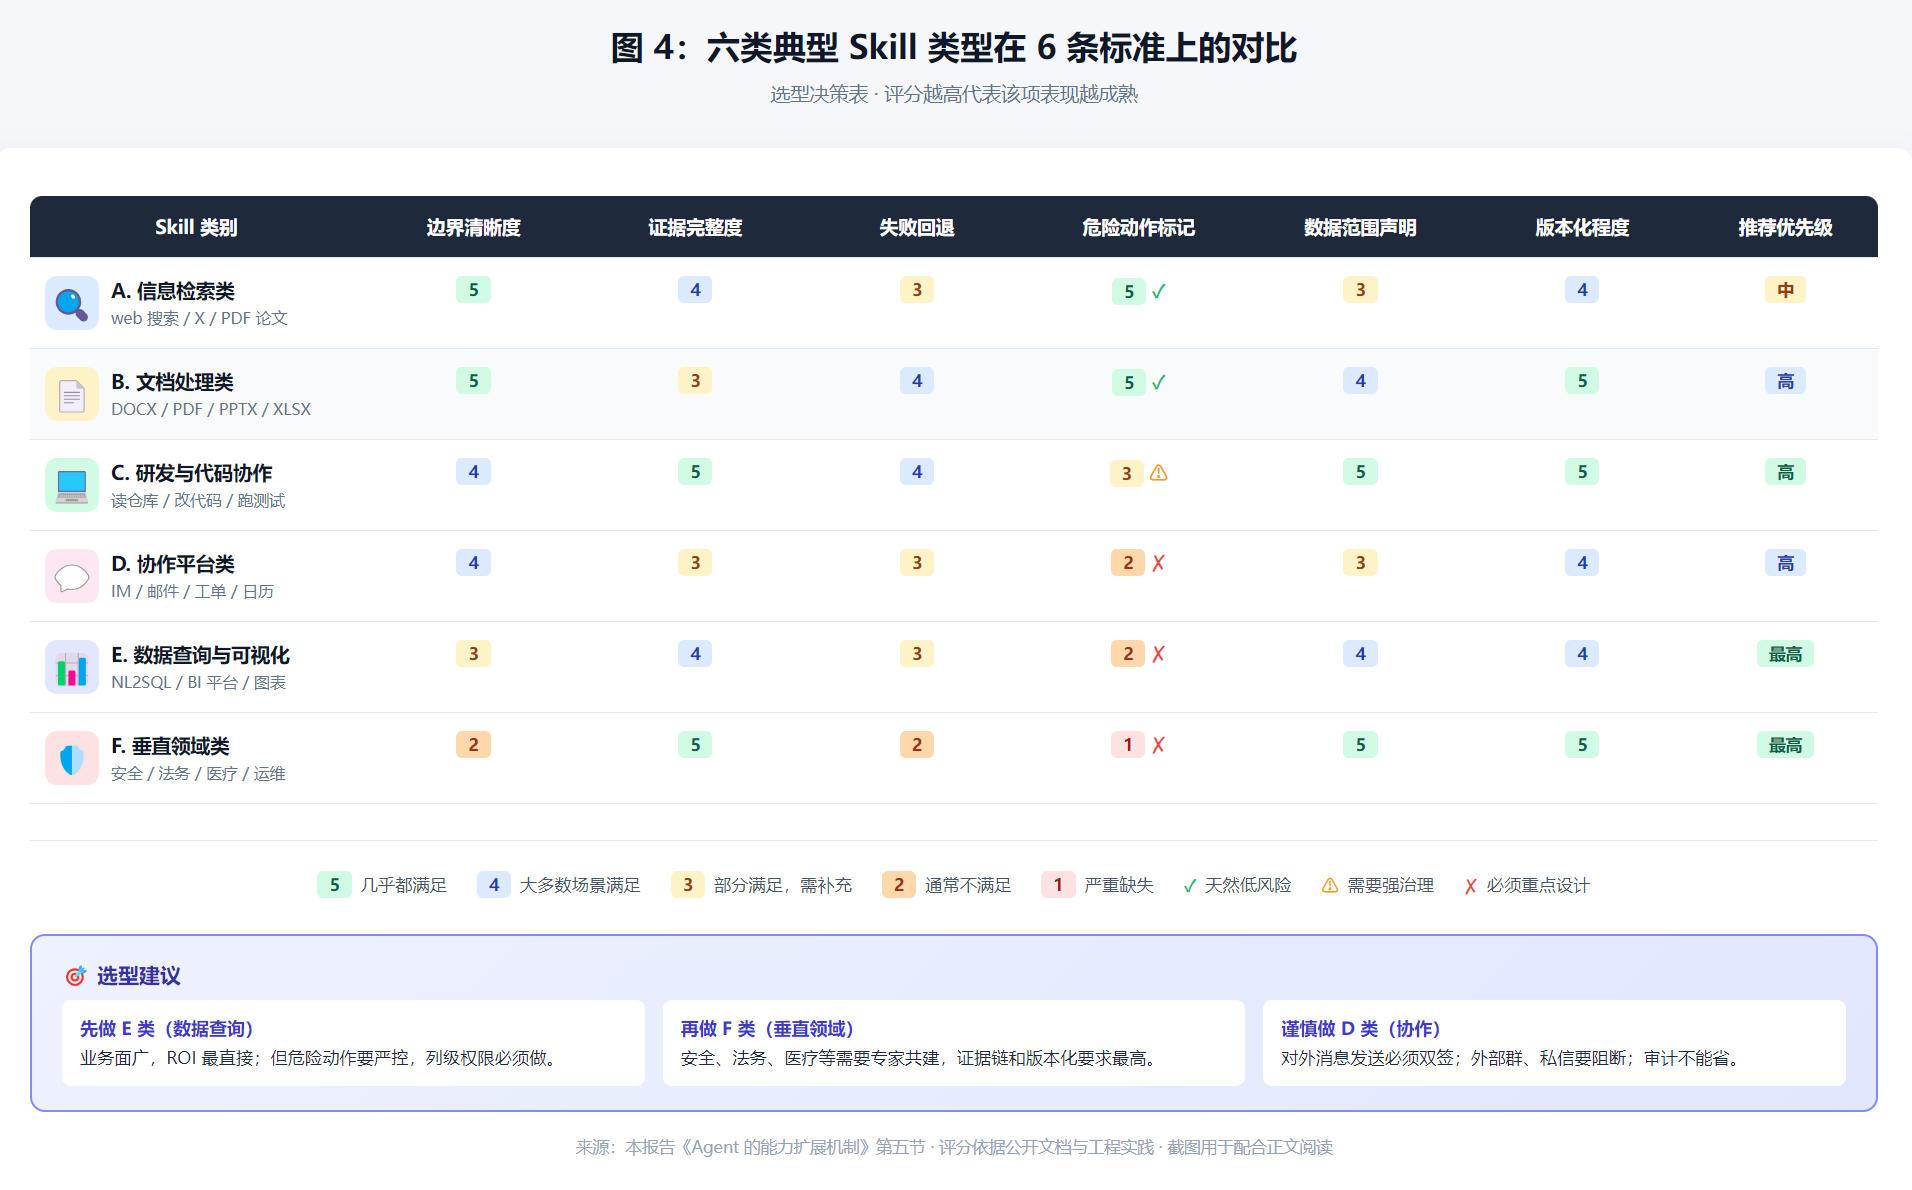This screenshot has width=1912, height=1190.
Task: Click the 版本化程度 column header
Action: 1582,227
